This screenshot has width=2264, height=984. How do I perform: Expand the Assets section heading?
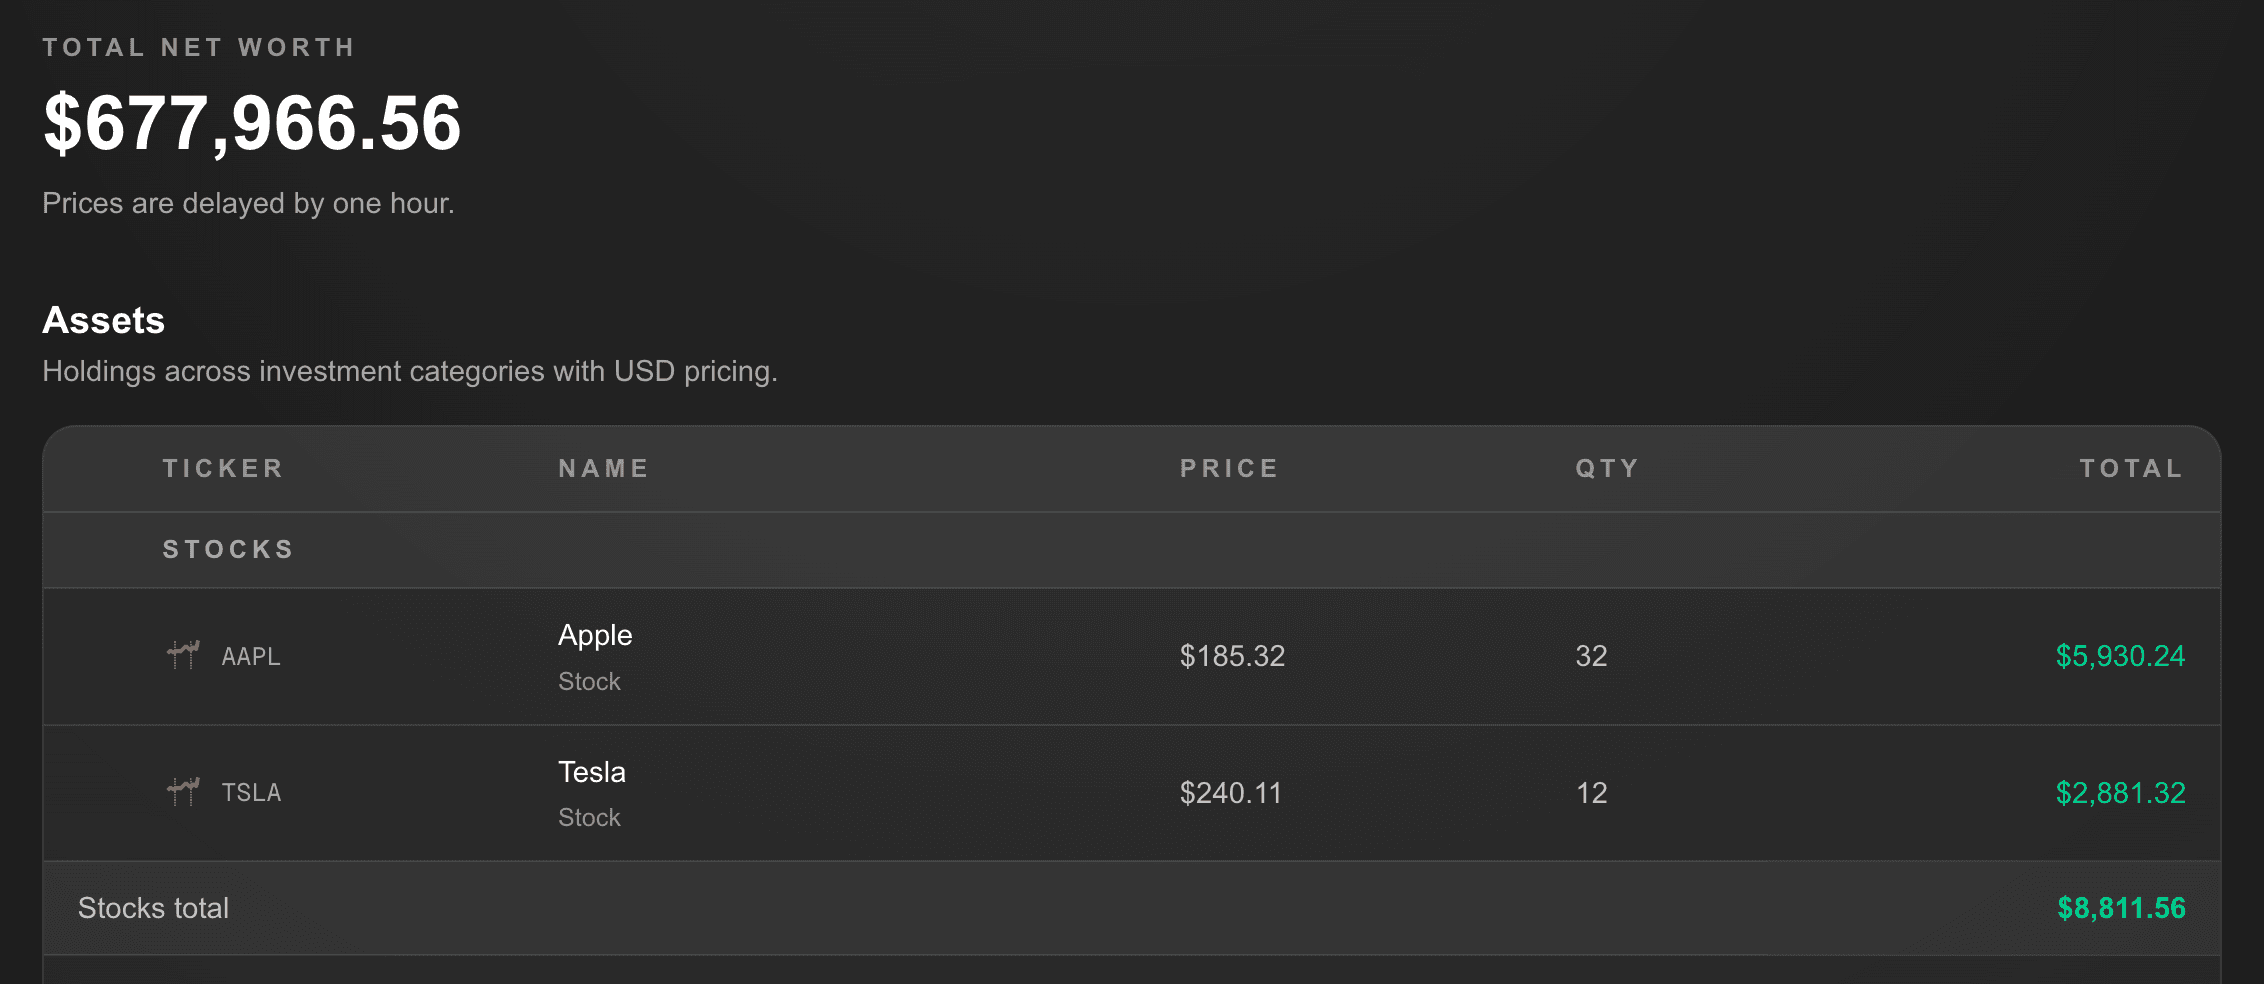pyautogui.click(x=103, y=321)
